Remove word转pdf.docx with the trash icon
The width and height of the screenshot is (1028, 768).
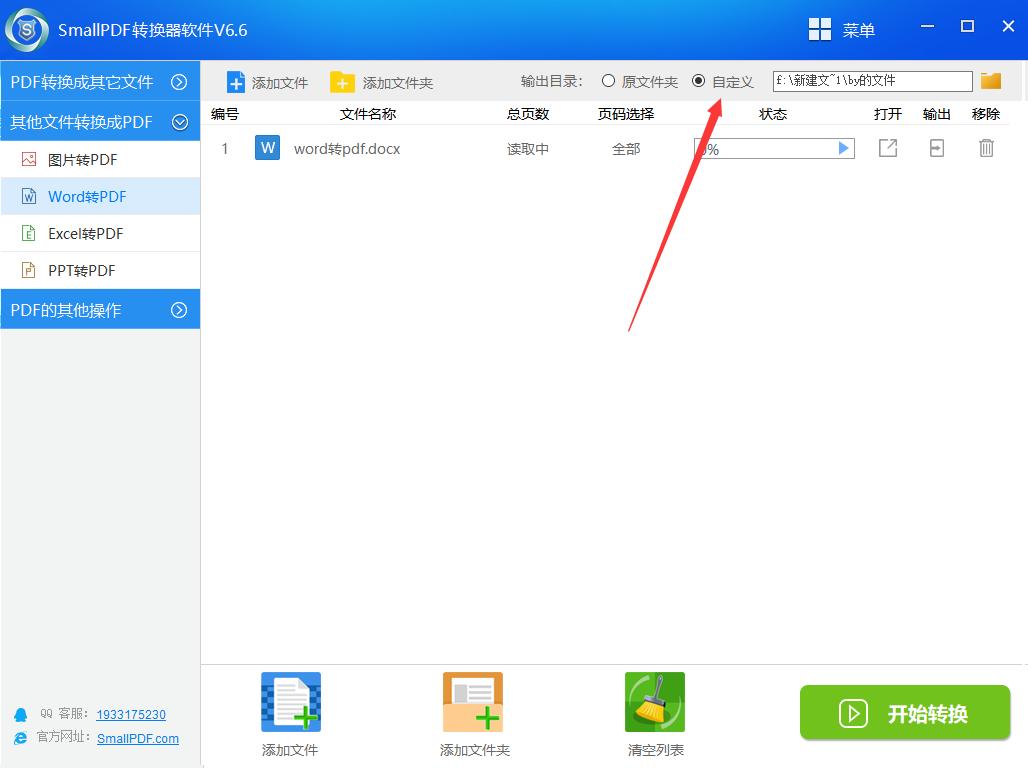pos(986,147)
